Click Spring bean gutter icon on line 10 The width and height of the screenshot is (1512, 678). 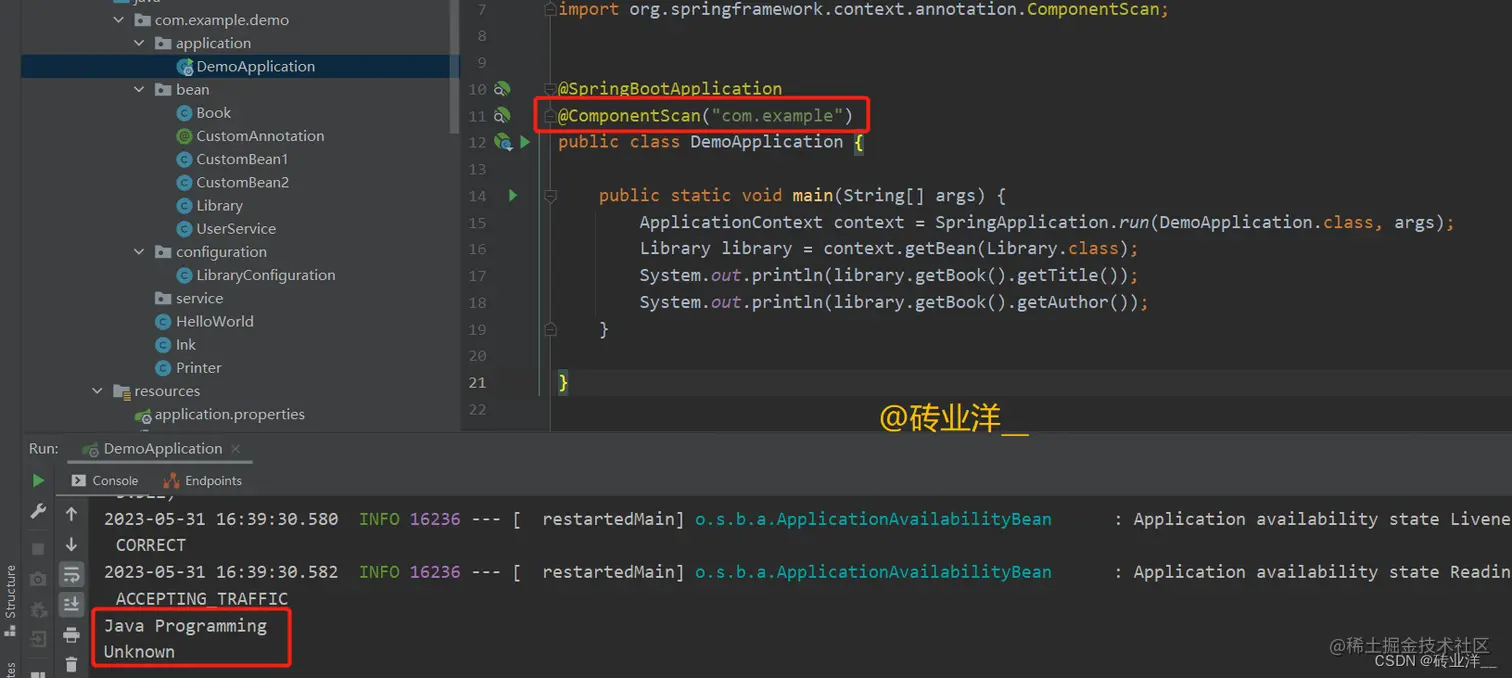click(502, 89)
